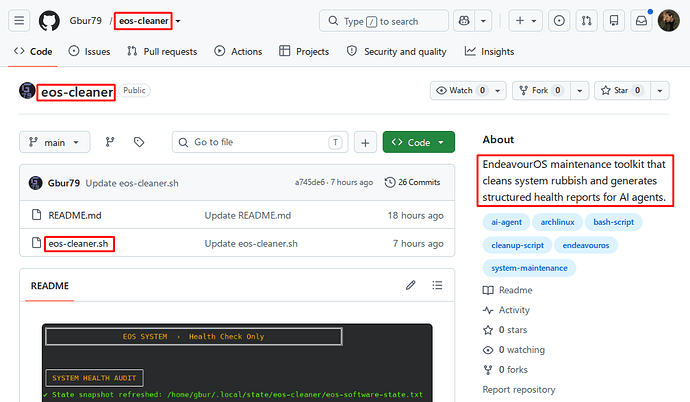Edit the README with pencil icon

(x=411, y=285)
